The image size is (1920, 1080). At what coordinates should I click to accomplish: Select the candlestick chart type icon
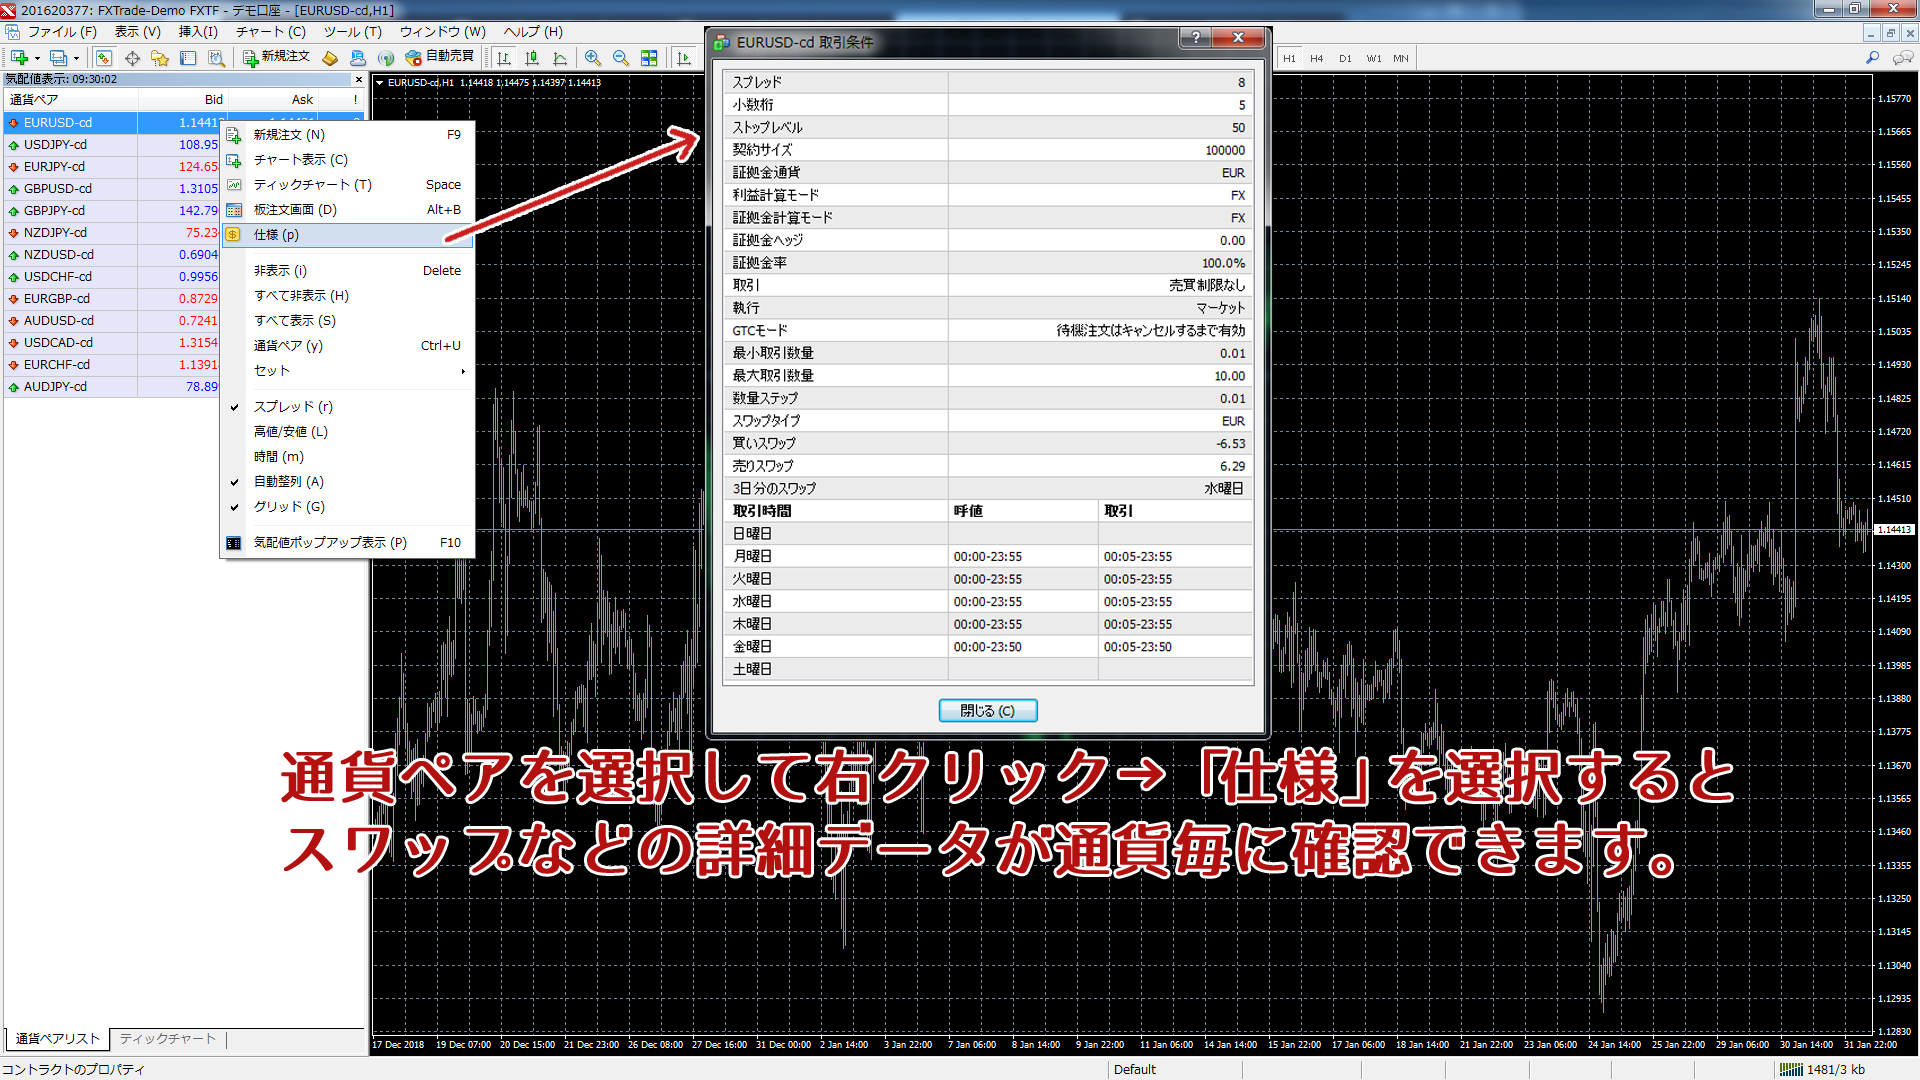coord(532,57)
